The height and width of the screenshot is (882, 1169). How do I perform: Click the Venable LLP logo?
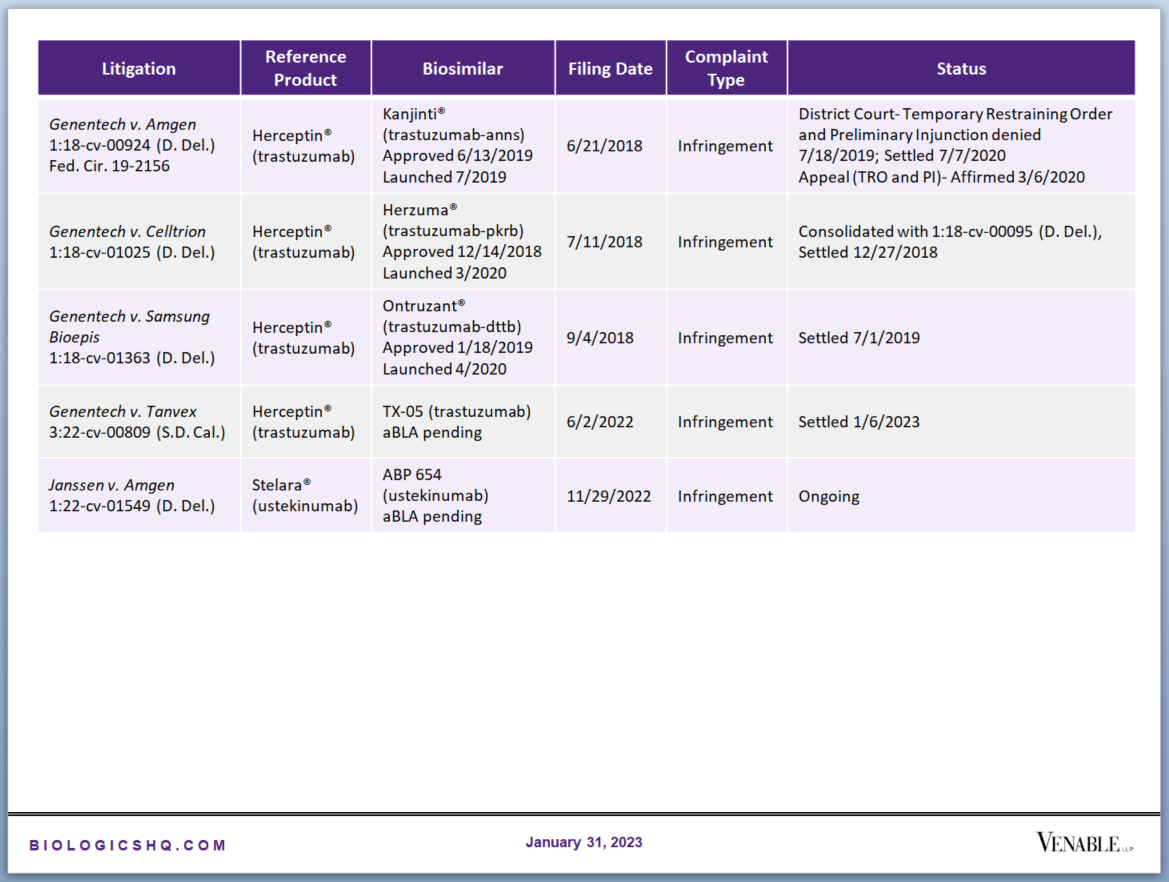click(1085, 842)
